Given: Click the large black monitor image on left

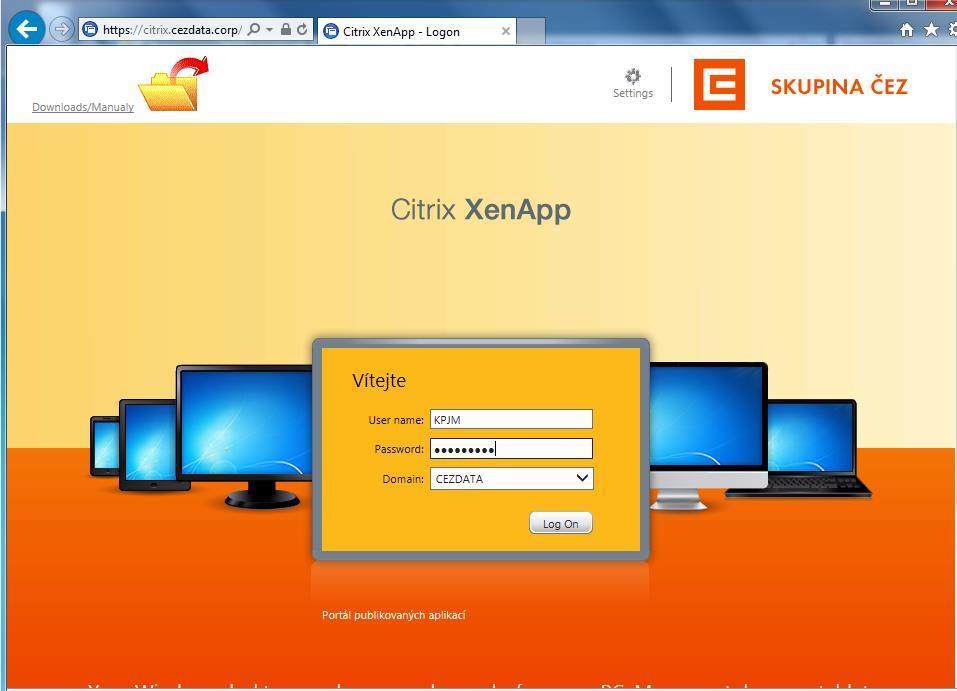Looking at the screenshot, I should coord(245,436).
